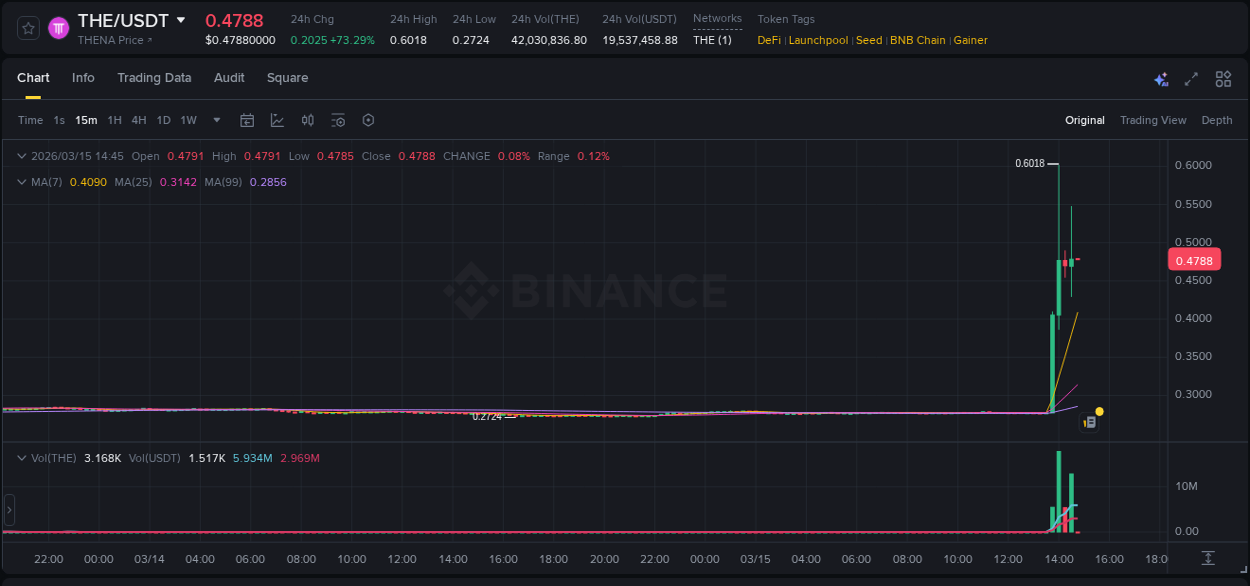Open extra timeframes dropdown next to 1W
The height and width of the screenshot is (586, 1250).
point(215,120)
